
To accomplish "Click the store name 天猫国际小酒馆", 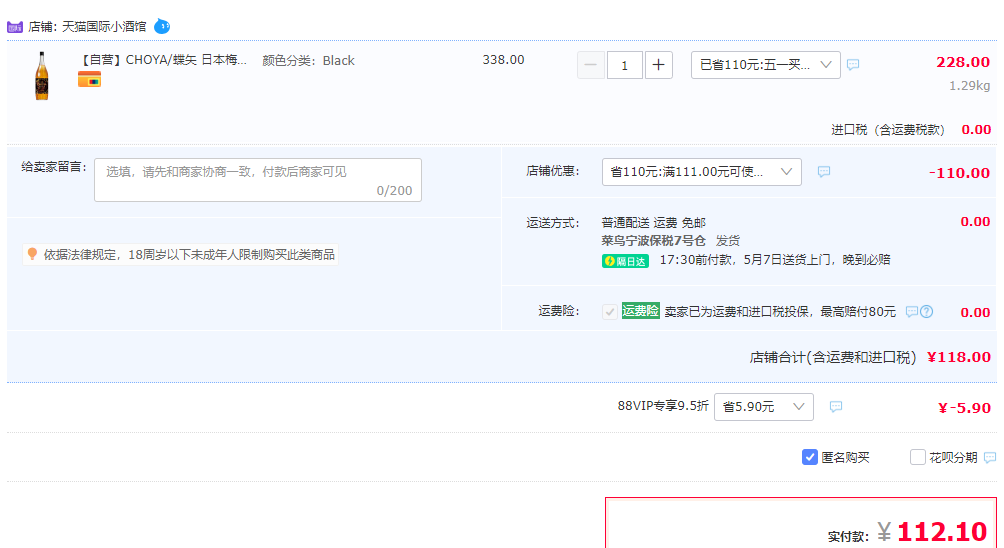I will tap(104, 27).
